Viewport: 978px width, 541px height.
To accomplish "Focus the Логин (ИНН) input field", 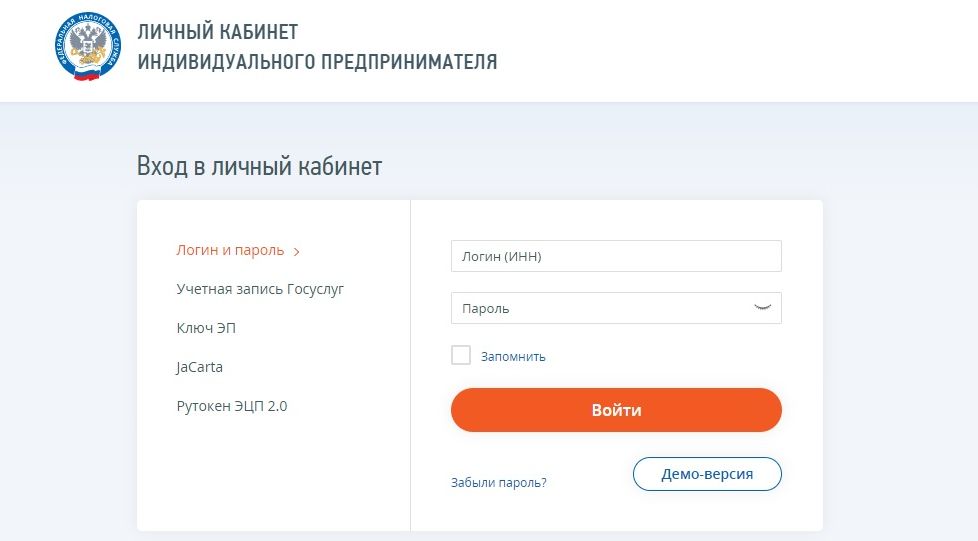I will [616, 256].
